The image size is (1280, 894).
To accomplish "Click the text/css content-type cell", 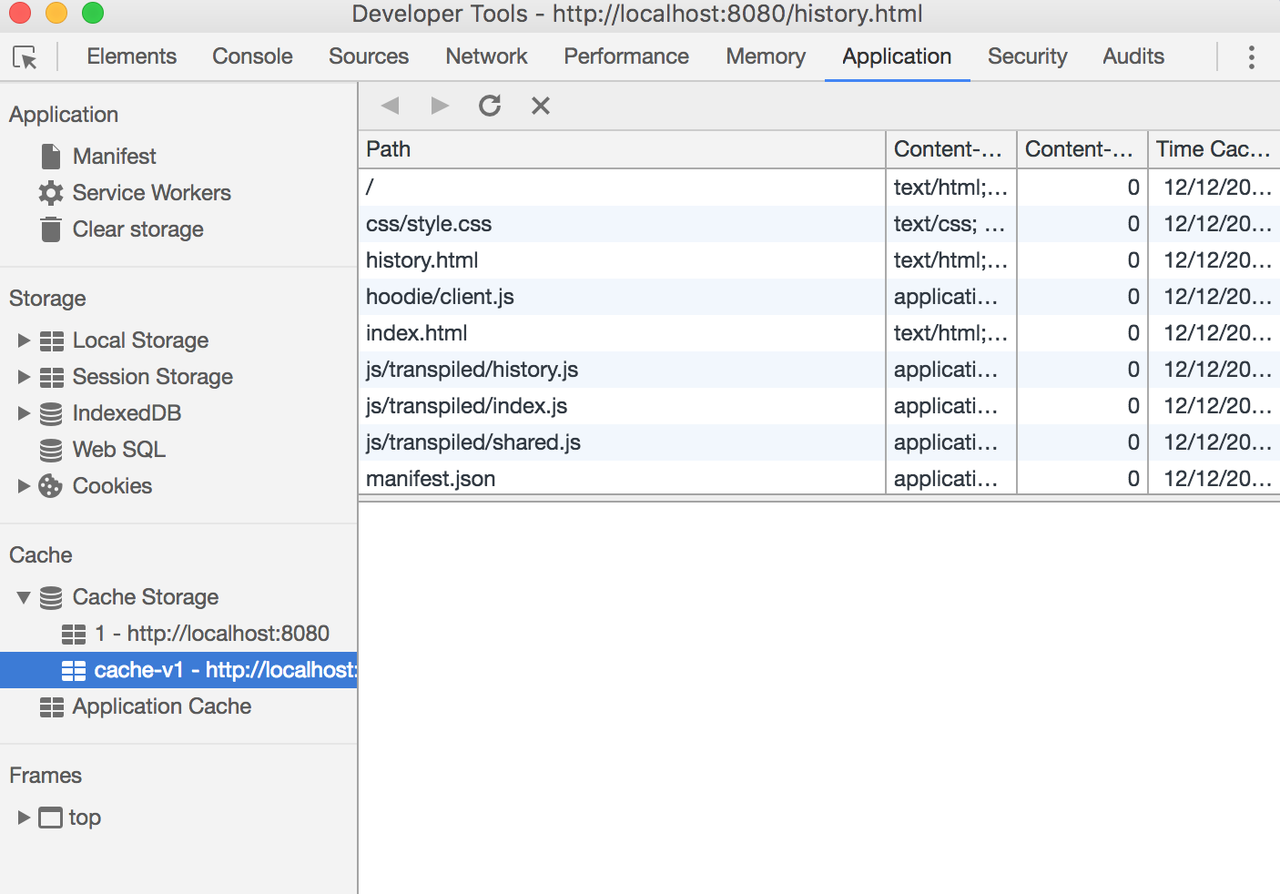I will point(951,224).
